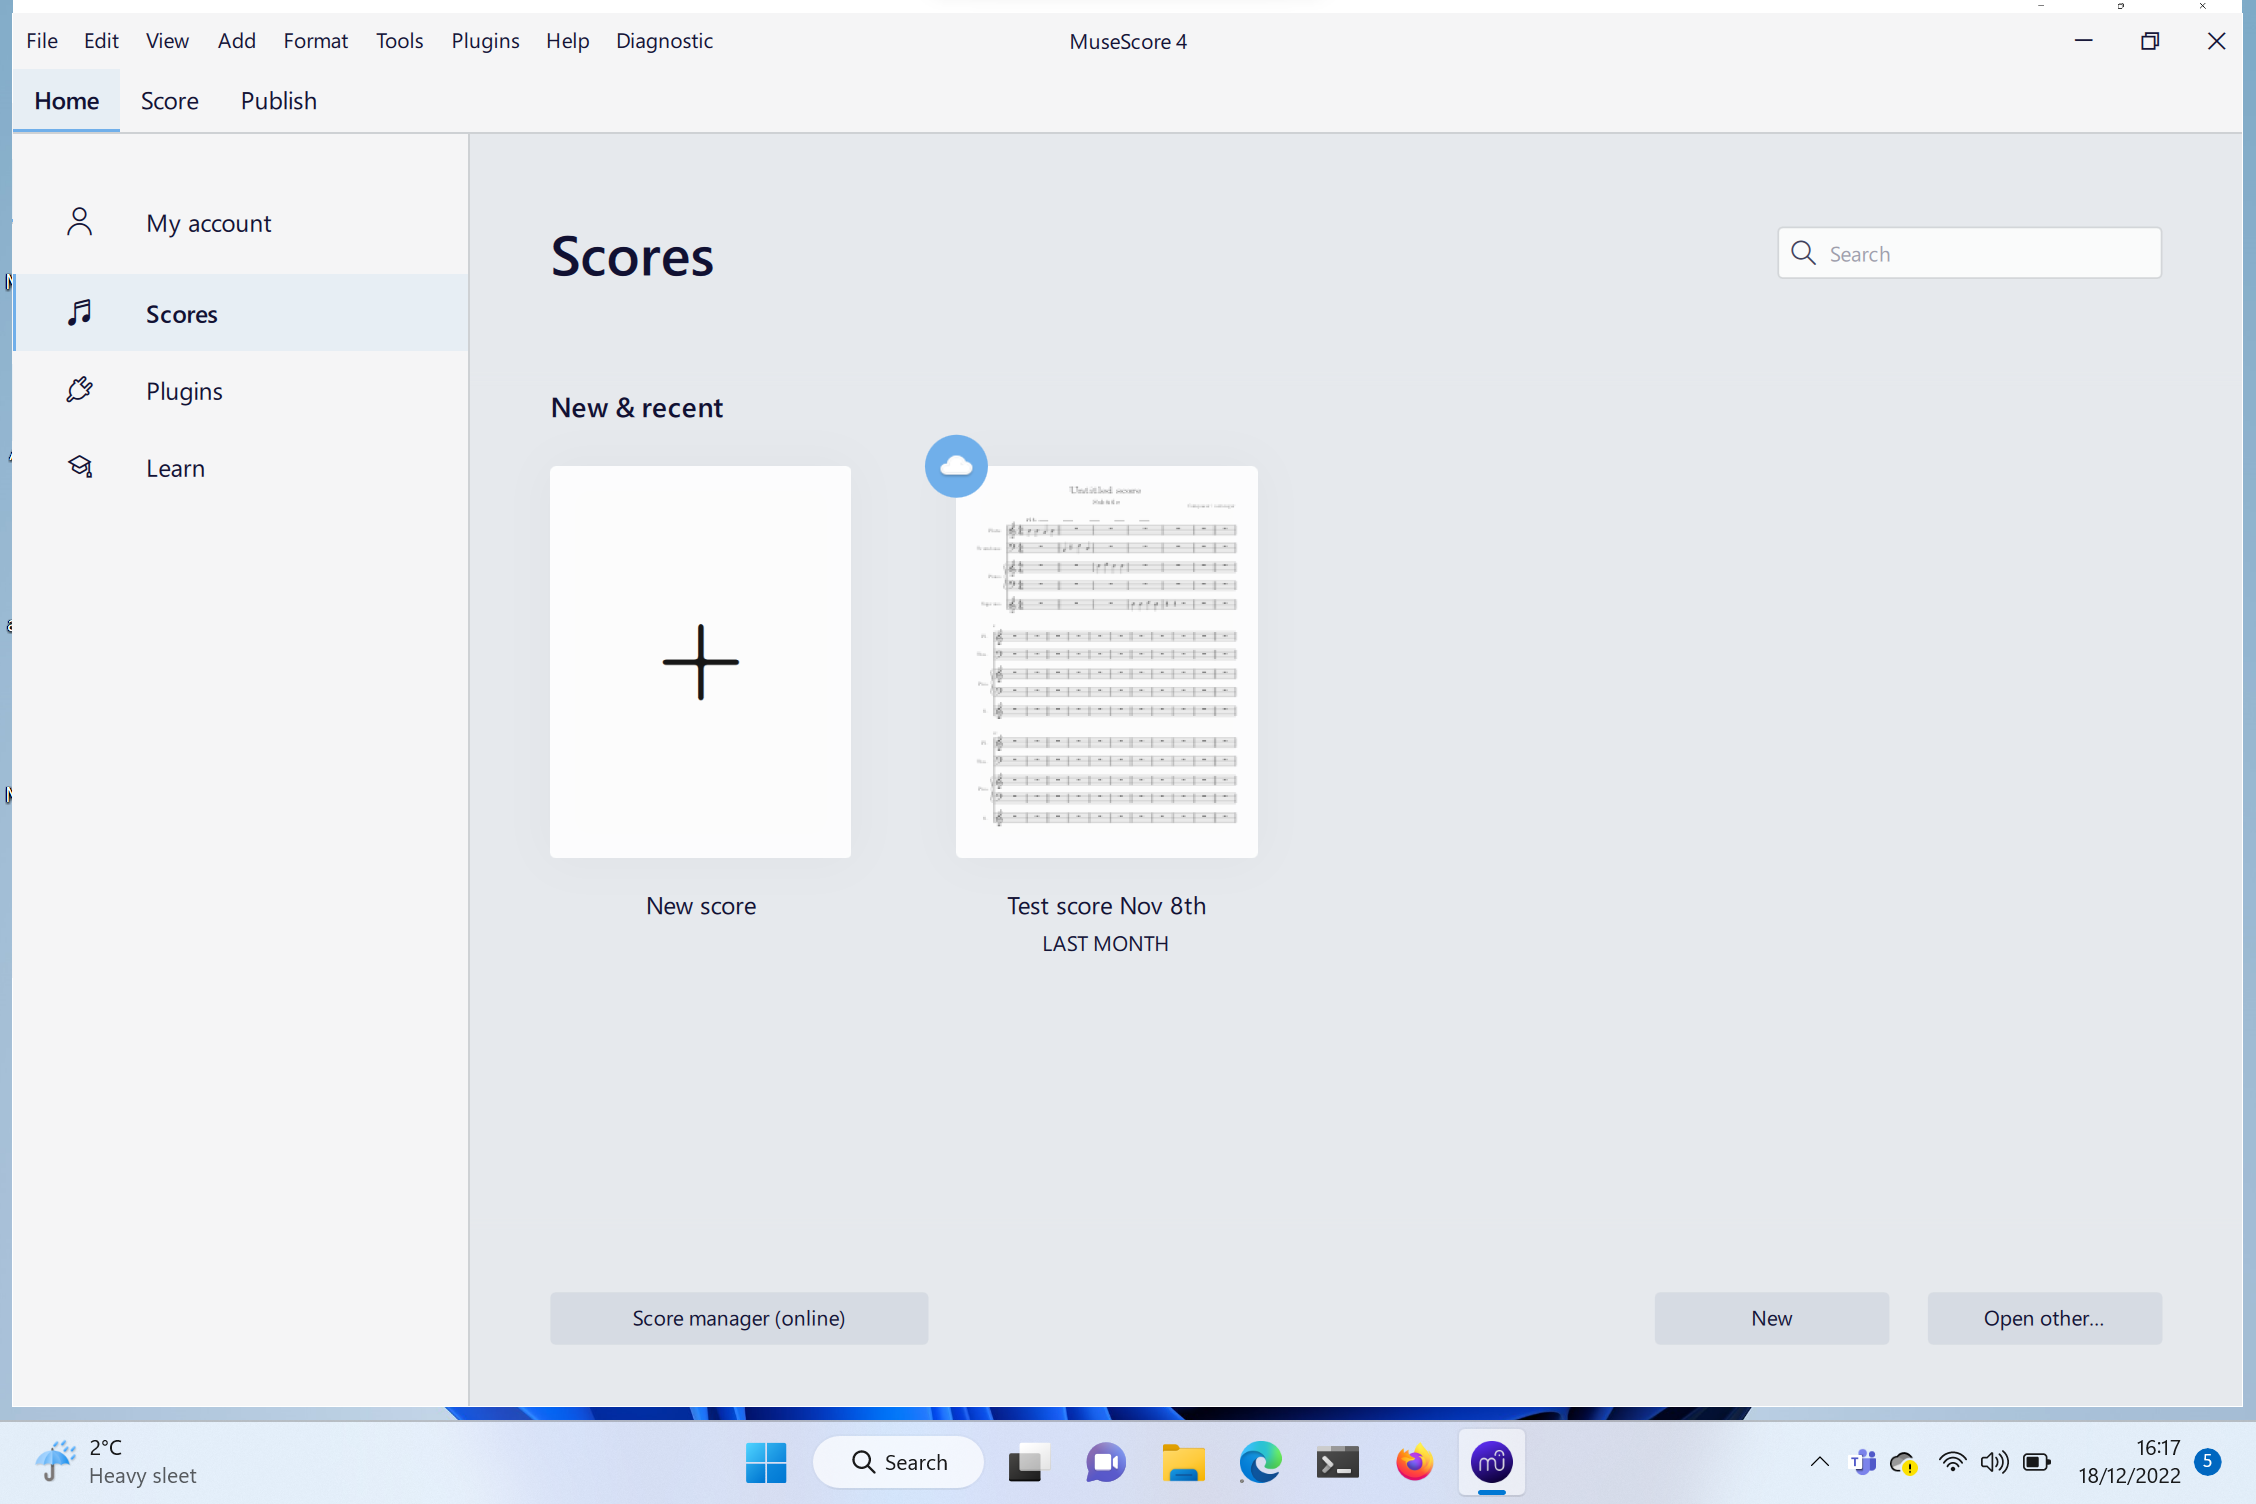Click the Scores music note icon in sidebar
2256x1504 pixels.
[80, 313]
